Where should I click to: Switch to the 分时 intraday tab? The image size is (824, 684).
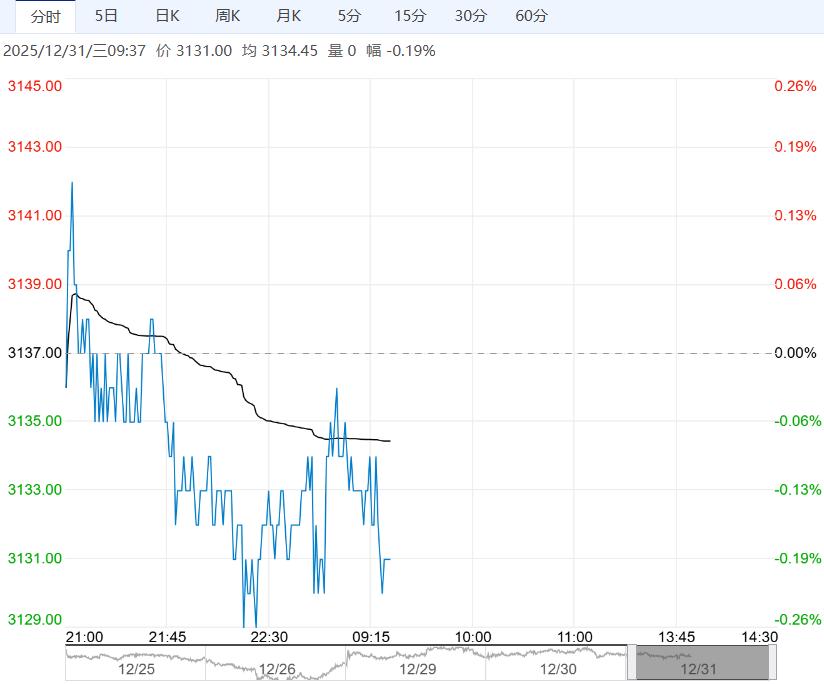pos(45,16)
